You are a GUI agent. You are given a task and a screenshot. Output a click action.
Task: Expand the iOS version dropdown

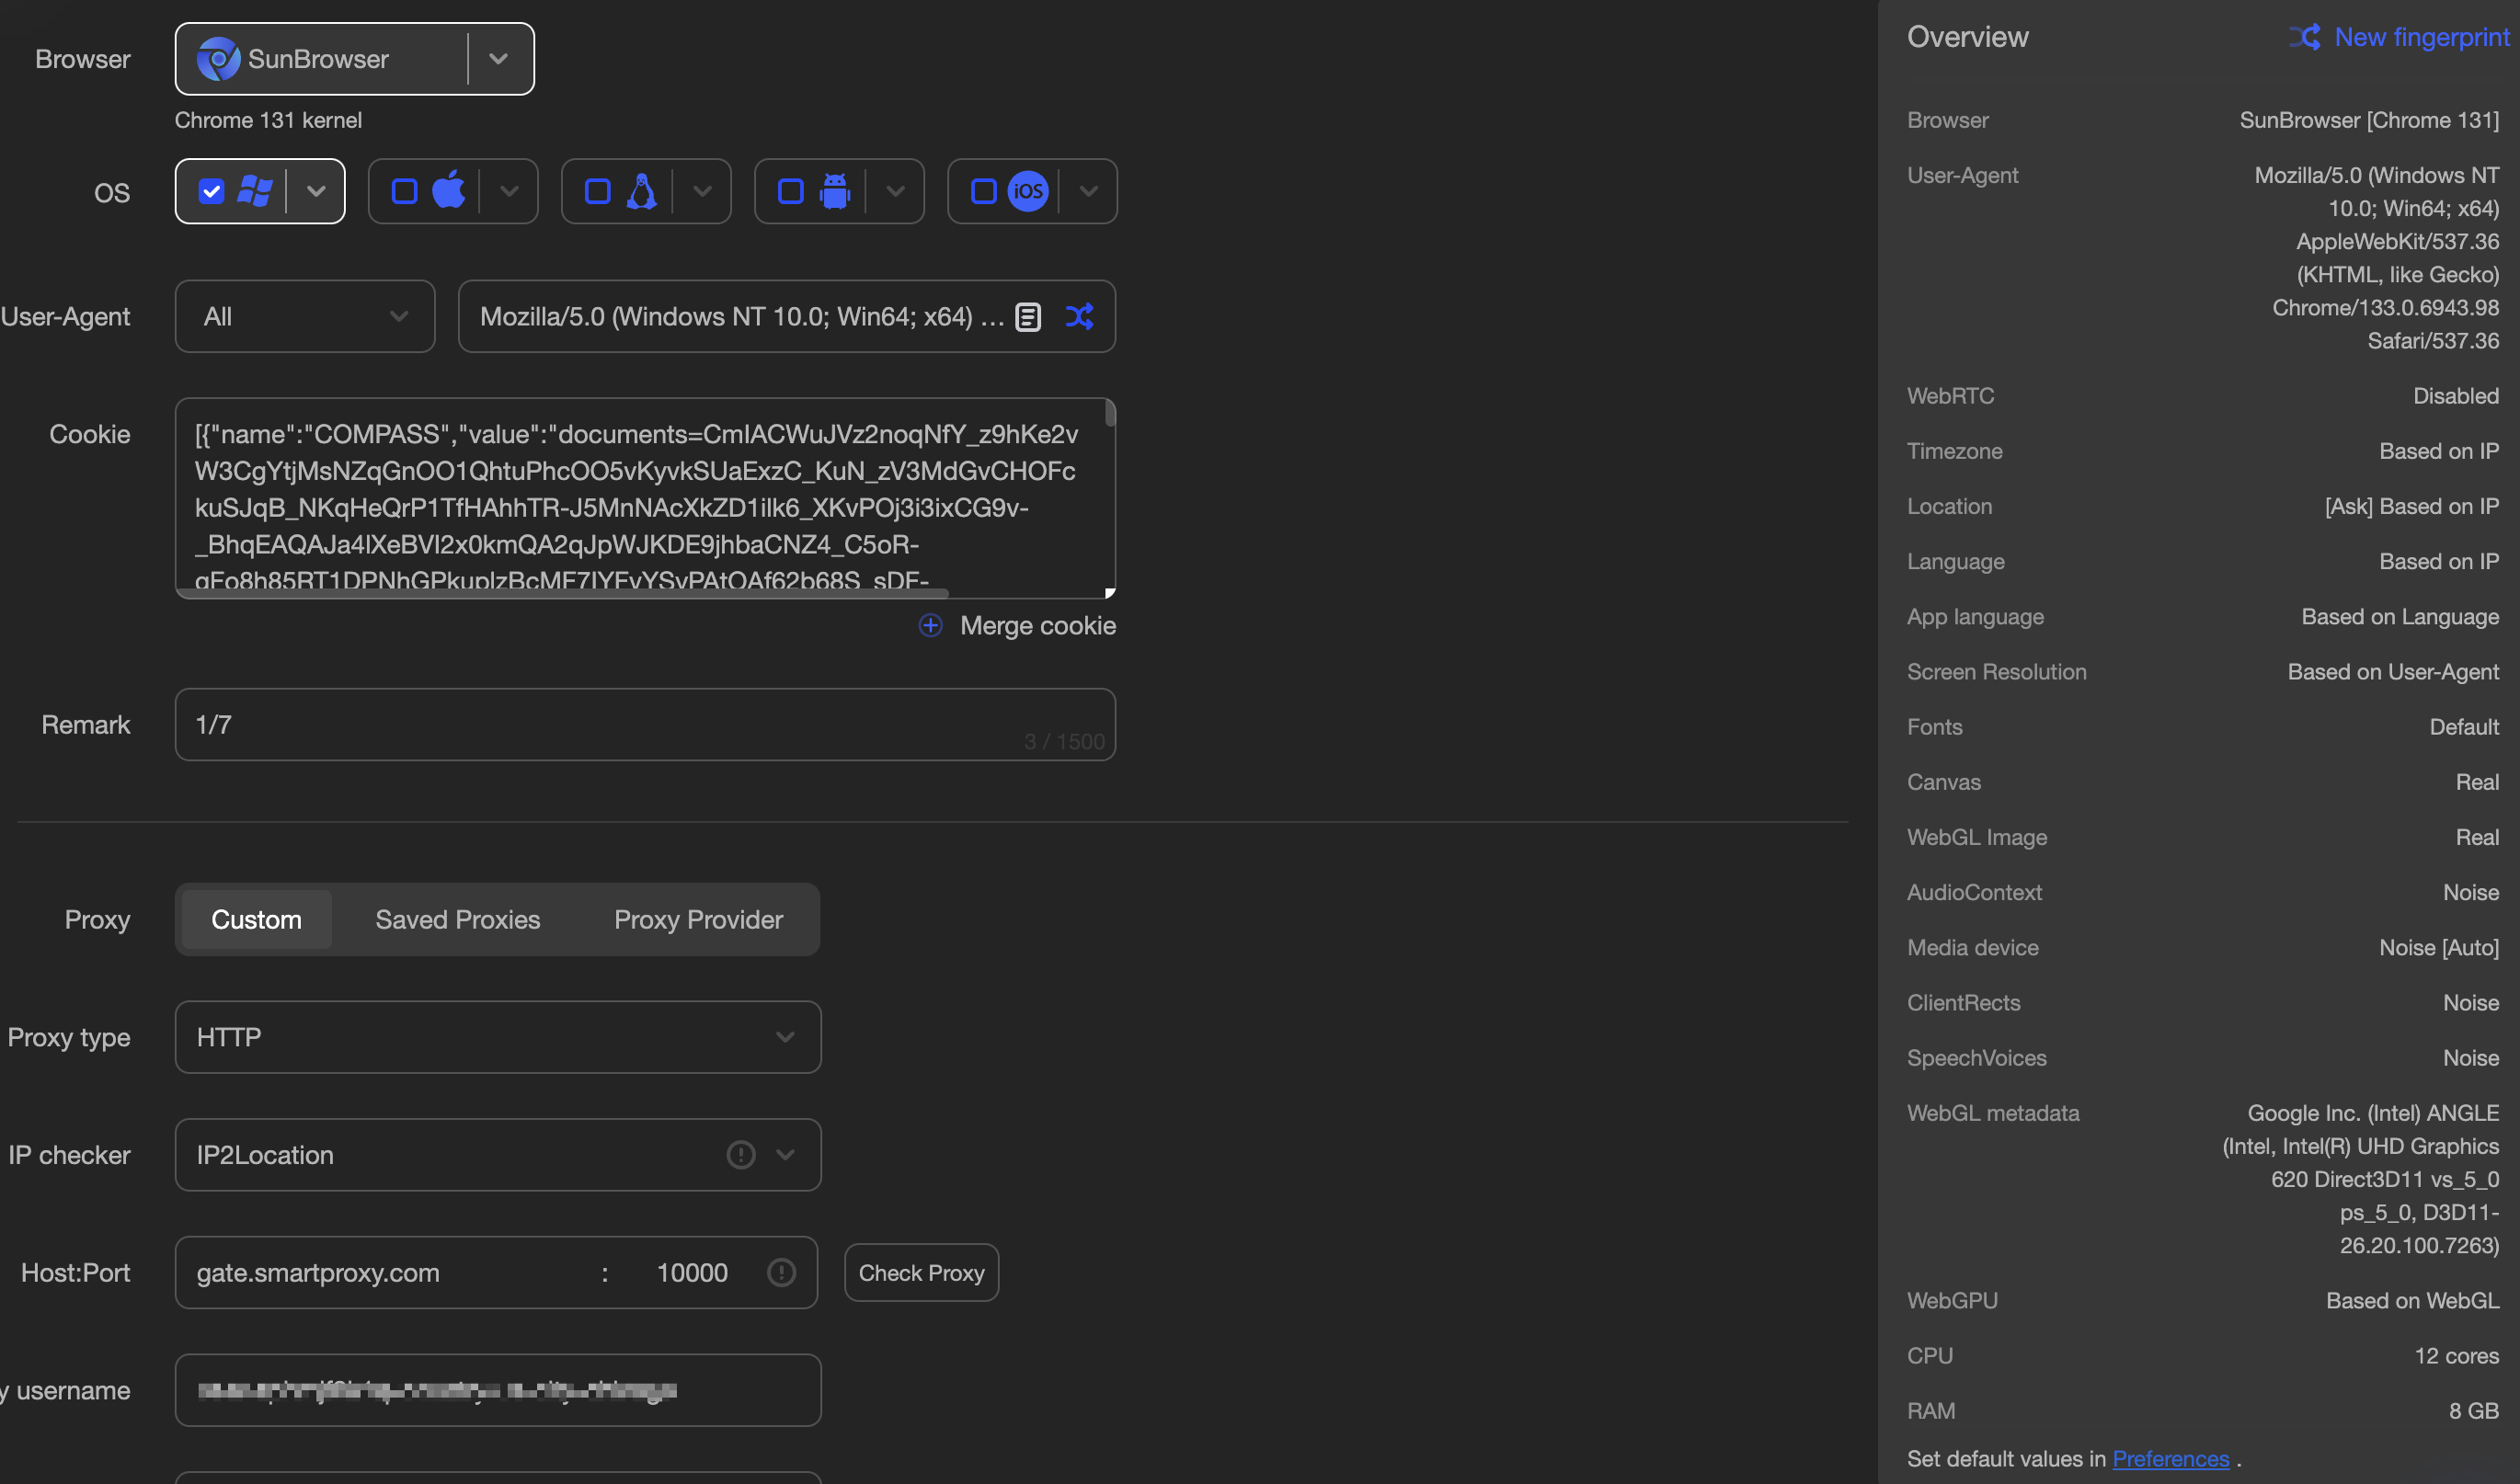1089,191
